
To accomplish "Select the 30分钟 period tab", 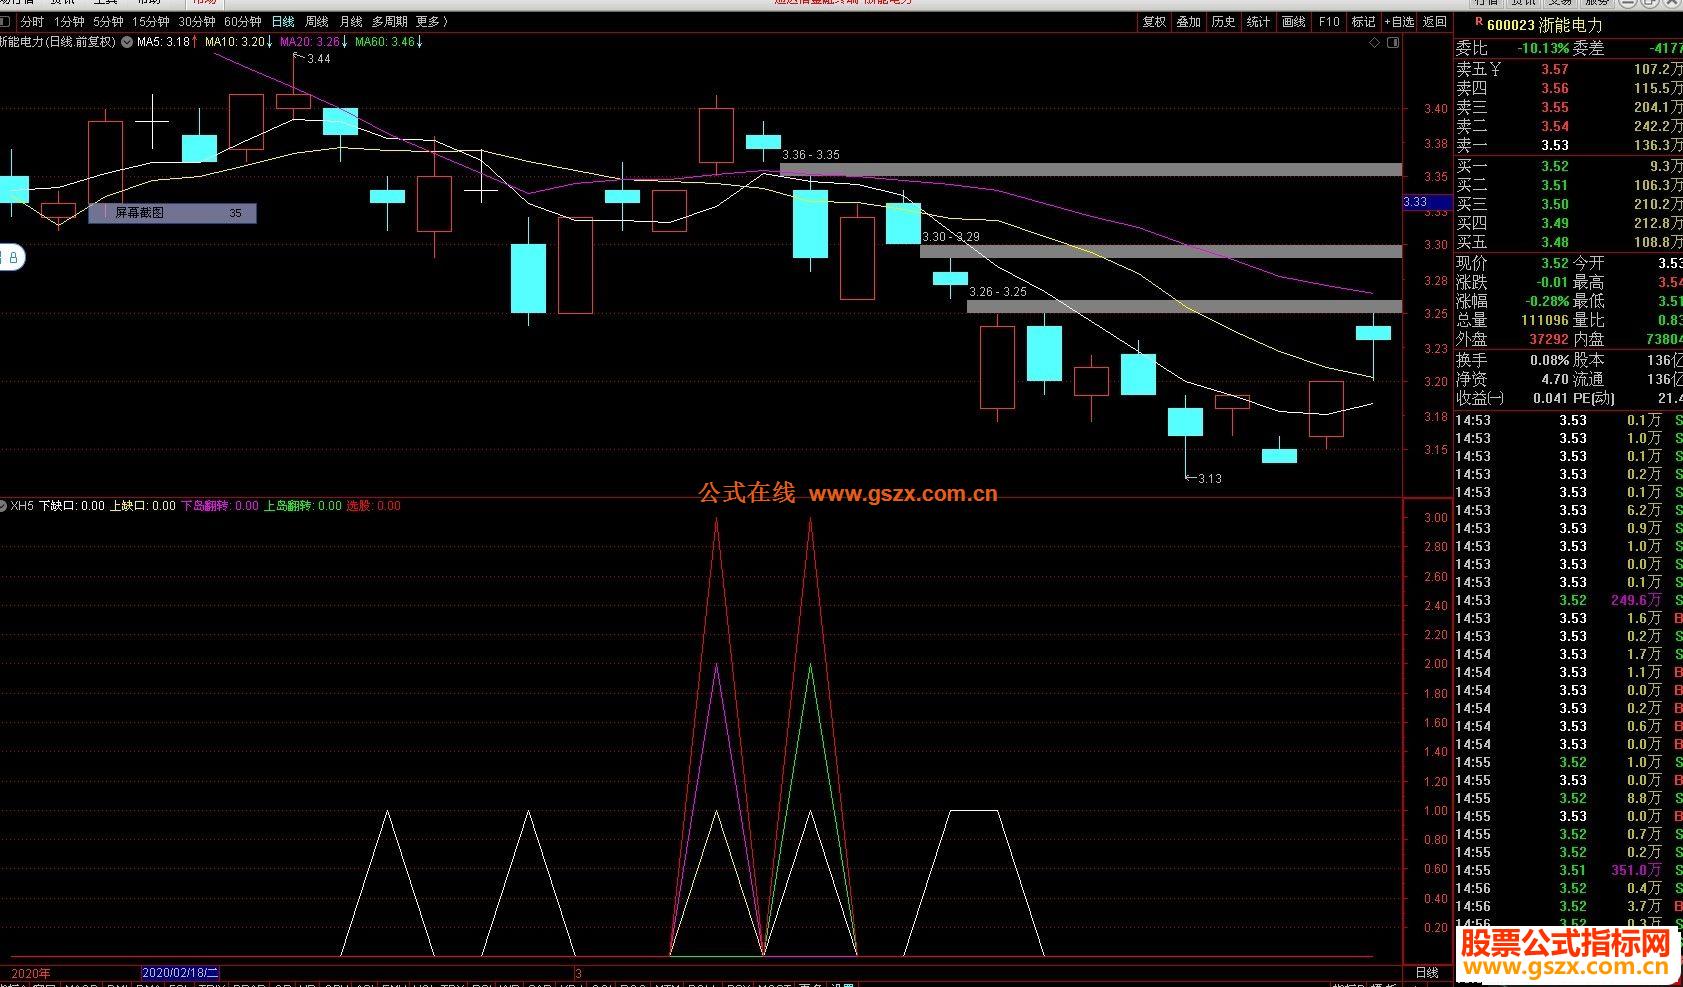I will tap(197, 22).
